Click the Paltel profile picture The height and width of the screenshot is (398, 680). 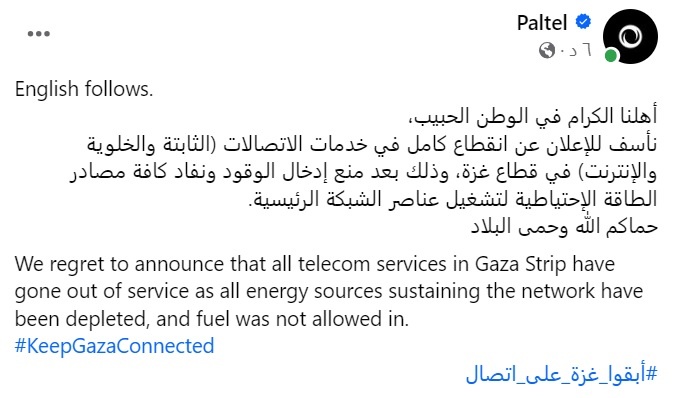(630, 36)
